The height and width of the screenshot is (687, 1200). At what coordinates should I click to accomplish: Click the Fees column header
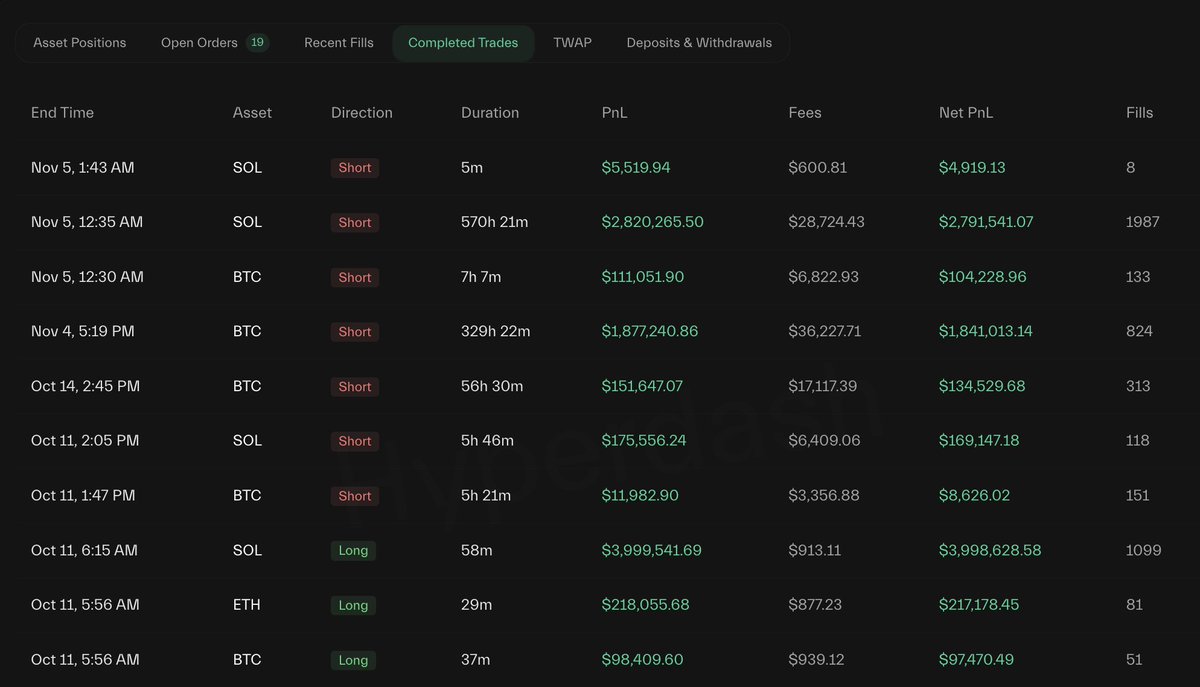[x=805, y=113]
